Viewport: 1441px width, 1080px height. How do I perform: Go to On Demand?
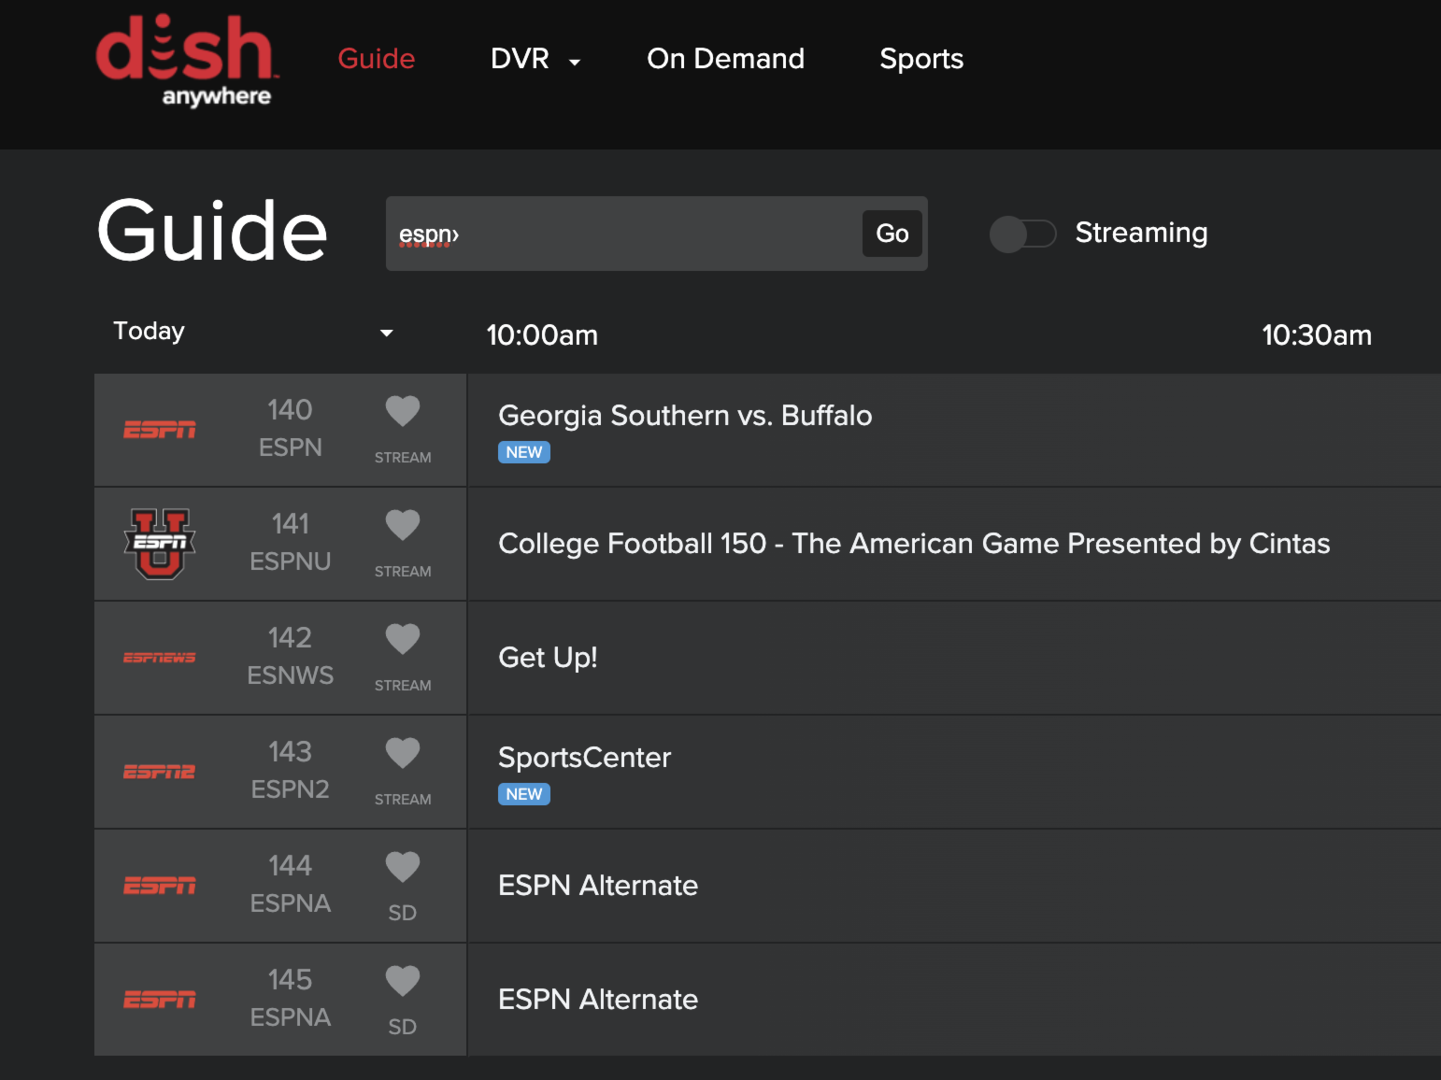pos(726,59)
